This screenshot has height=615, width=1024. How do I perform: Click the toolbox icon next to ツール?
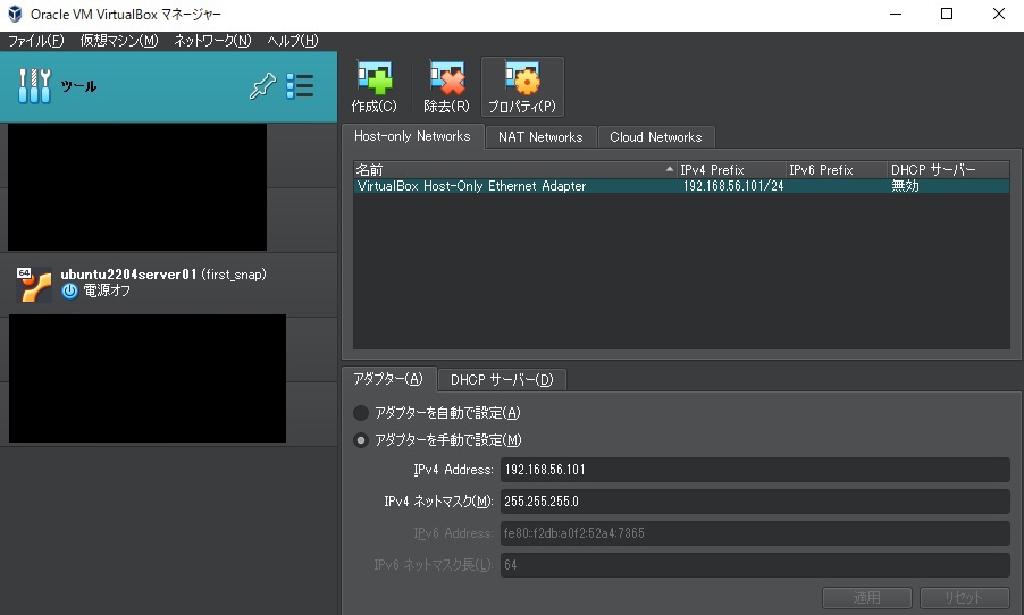(x=34, y=86)
